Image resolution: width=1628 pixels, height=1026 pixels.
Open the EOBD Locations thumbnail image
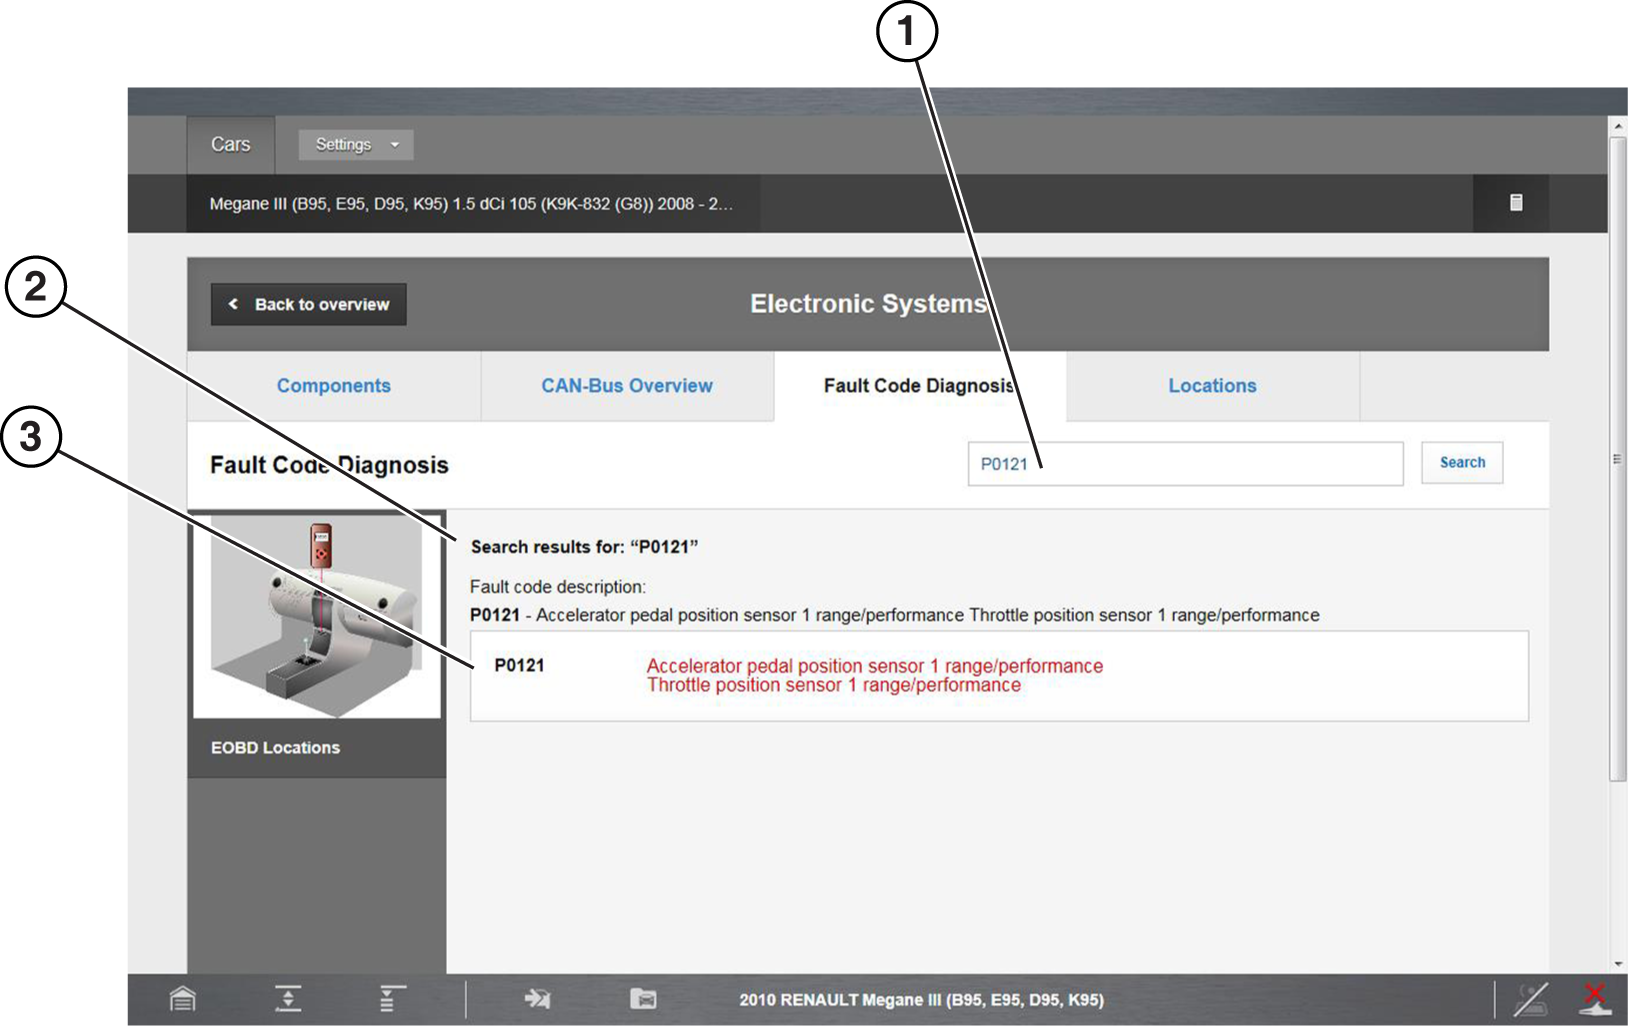coord(317,616)
